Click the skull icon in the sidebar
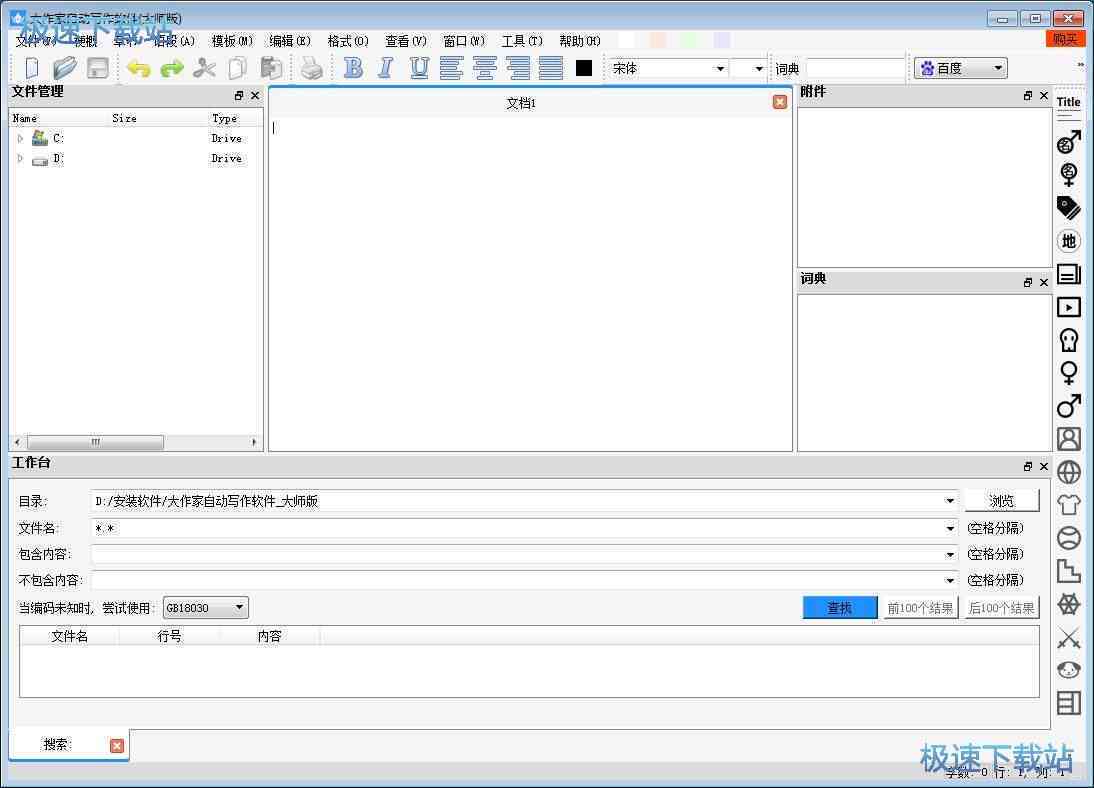 pyautogui.click(x=1068, y=341)
